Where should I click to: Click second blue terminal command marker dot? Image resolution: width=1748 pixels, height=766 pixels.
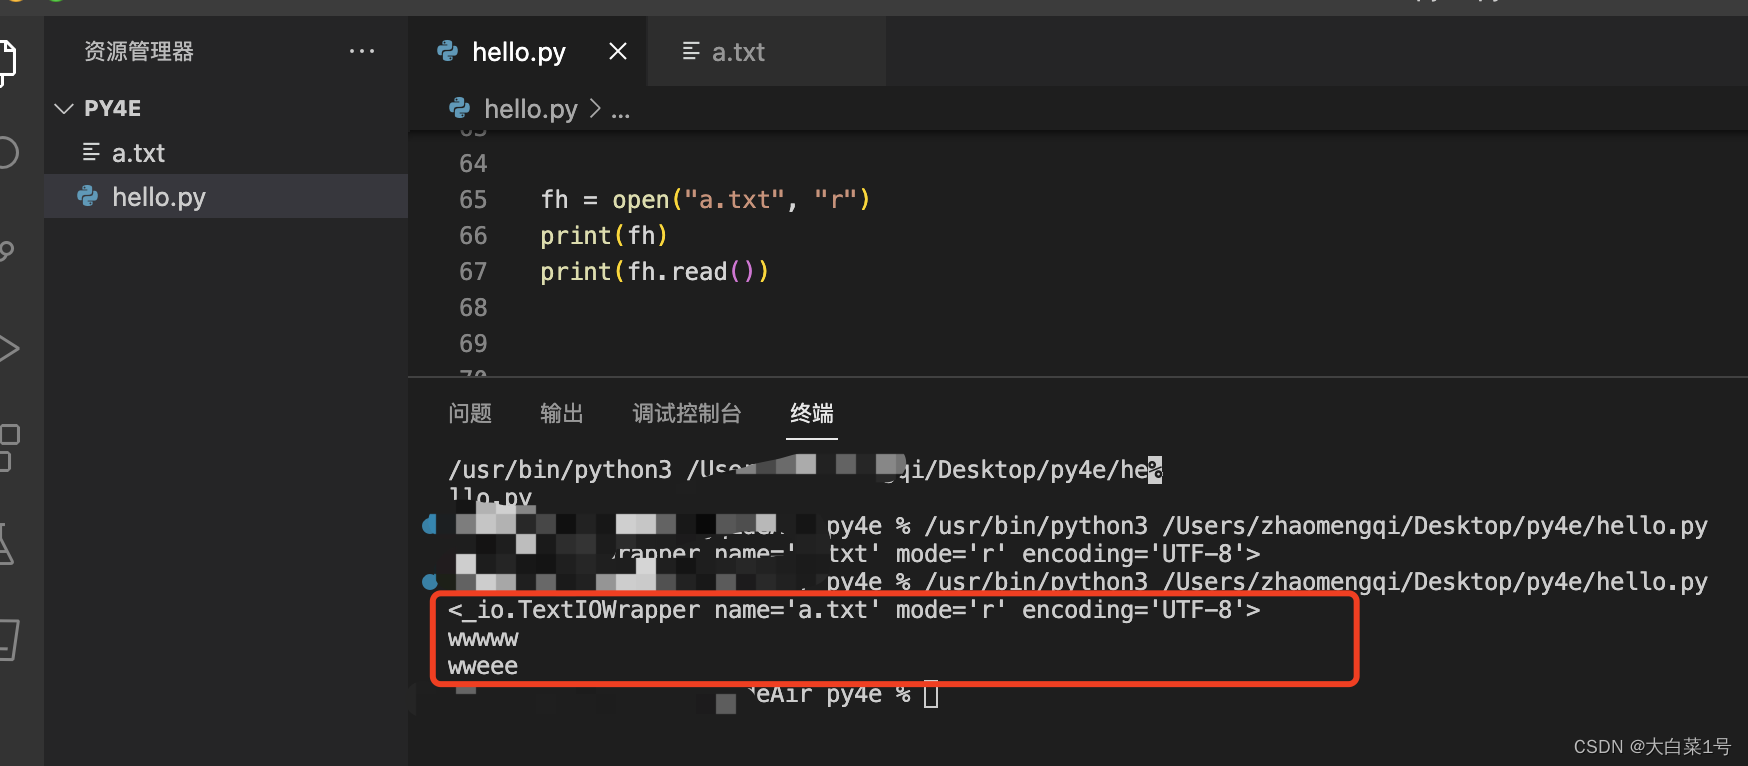coord(430,581)
